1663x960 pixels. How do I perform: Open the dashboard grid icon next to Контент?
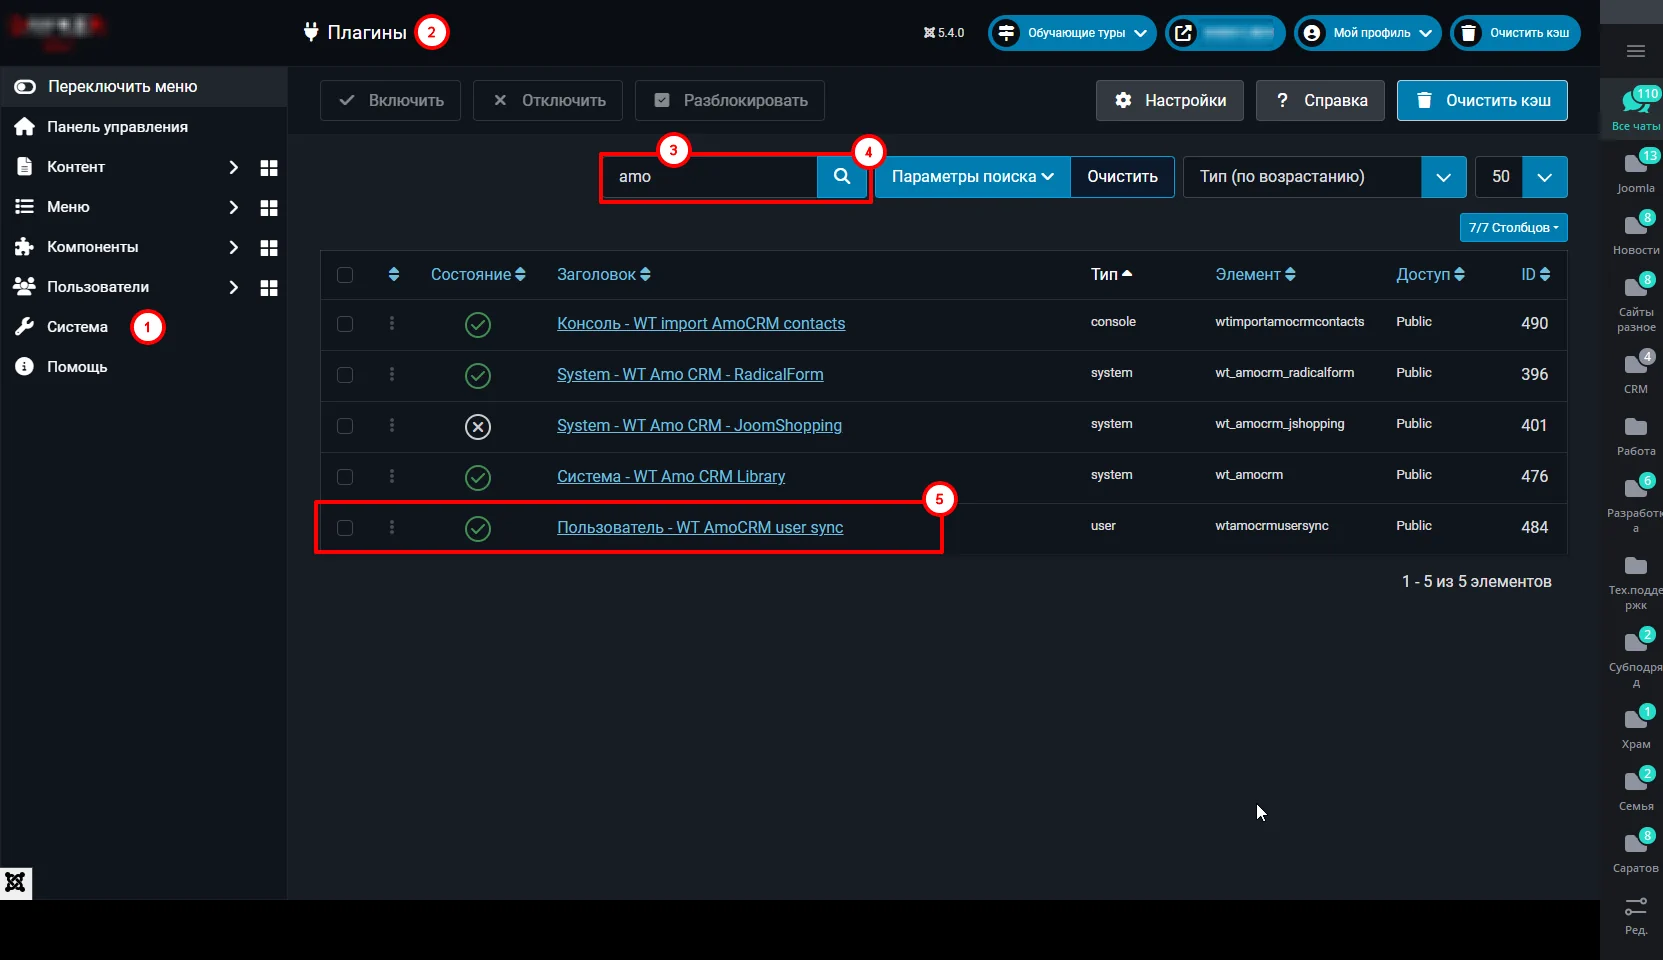pyautogui.click(x=269, y=167)
